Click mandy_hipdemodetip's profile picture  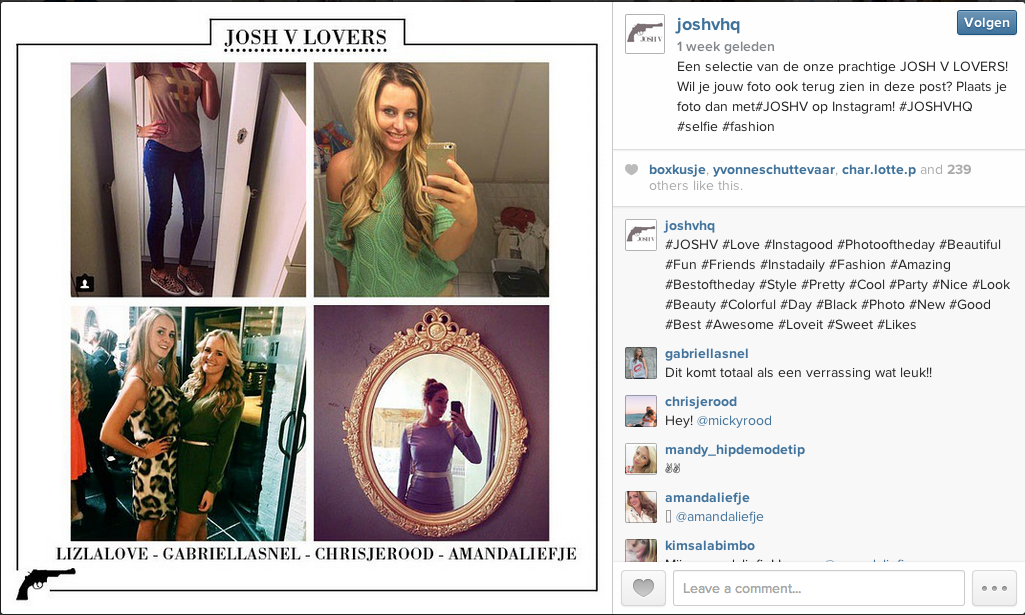[641, 459]
